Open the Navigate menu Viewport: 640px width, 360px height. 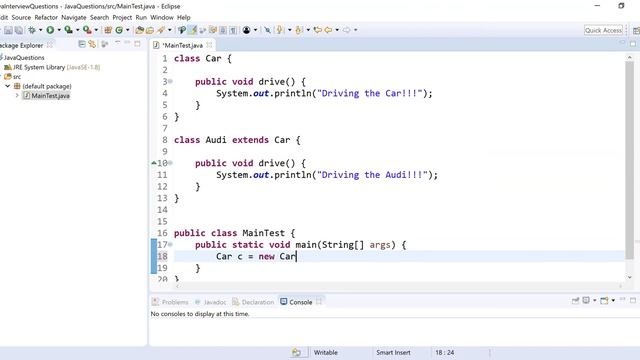pyautogui.click(x=73, y=18)
